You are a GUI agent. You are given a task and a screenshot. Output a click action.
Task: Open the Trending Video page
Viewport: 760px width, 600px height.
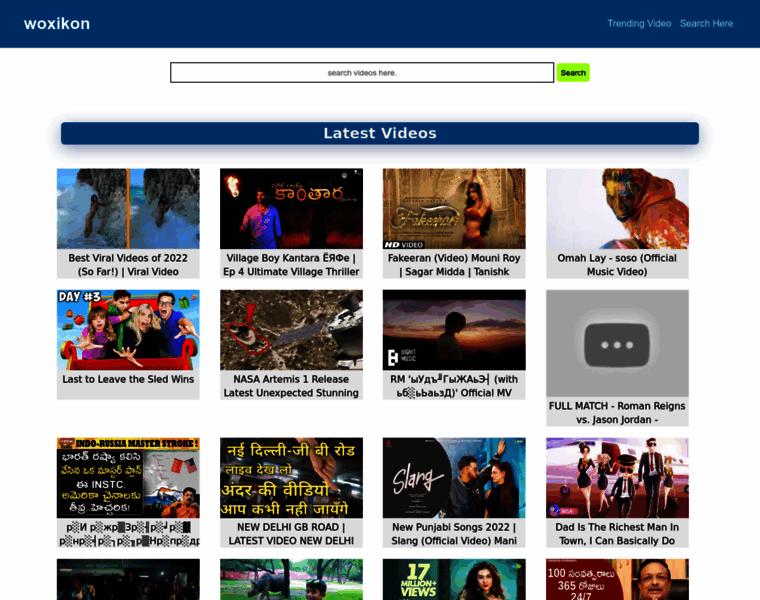pyautogui.click(x=639, y=23)
